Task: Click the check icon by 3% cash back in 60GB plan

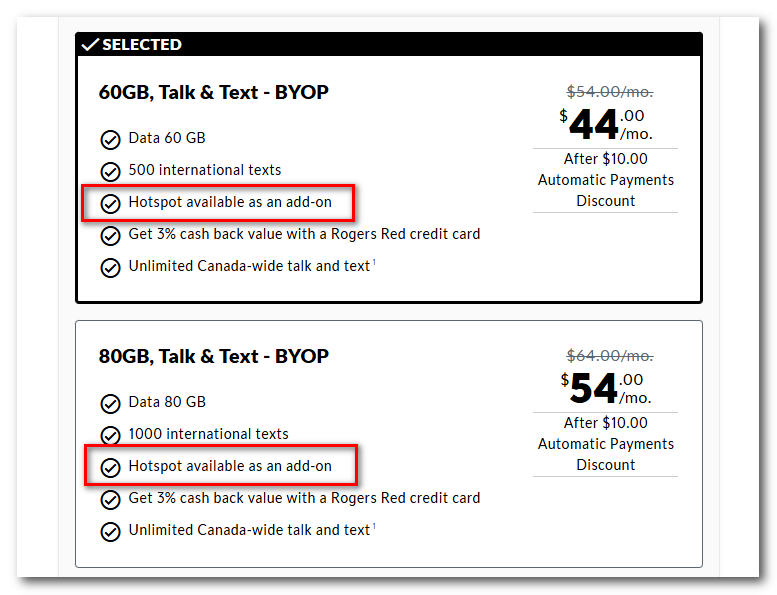Action: click(110, 236)
